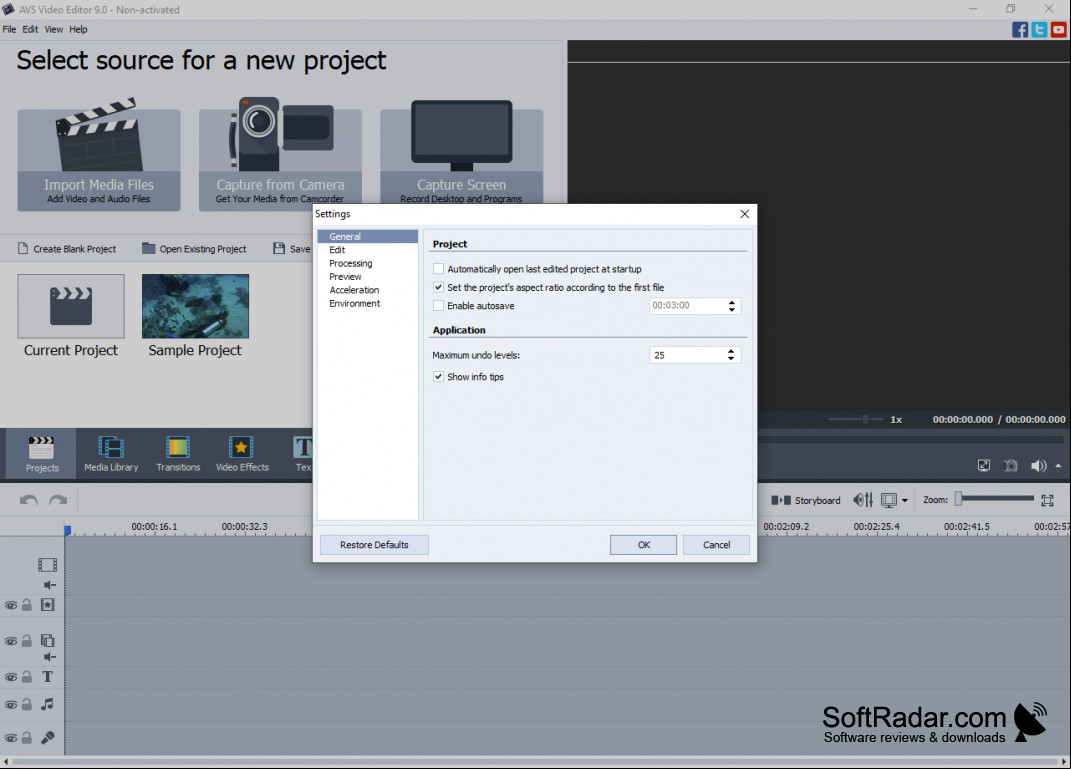
Task: Select Preview in the Settings list
Action: tap(367, 277)
